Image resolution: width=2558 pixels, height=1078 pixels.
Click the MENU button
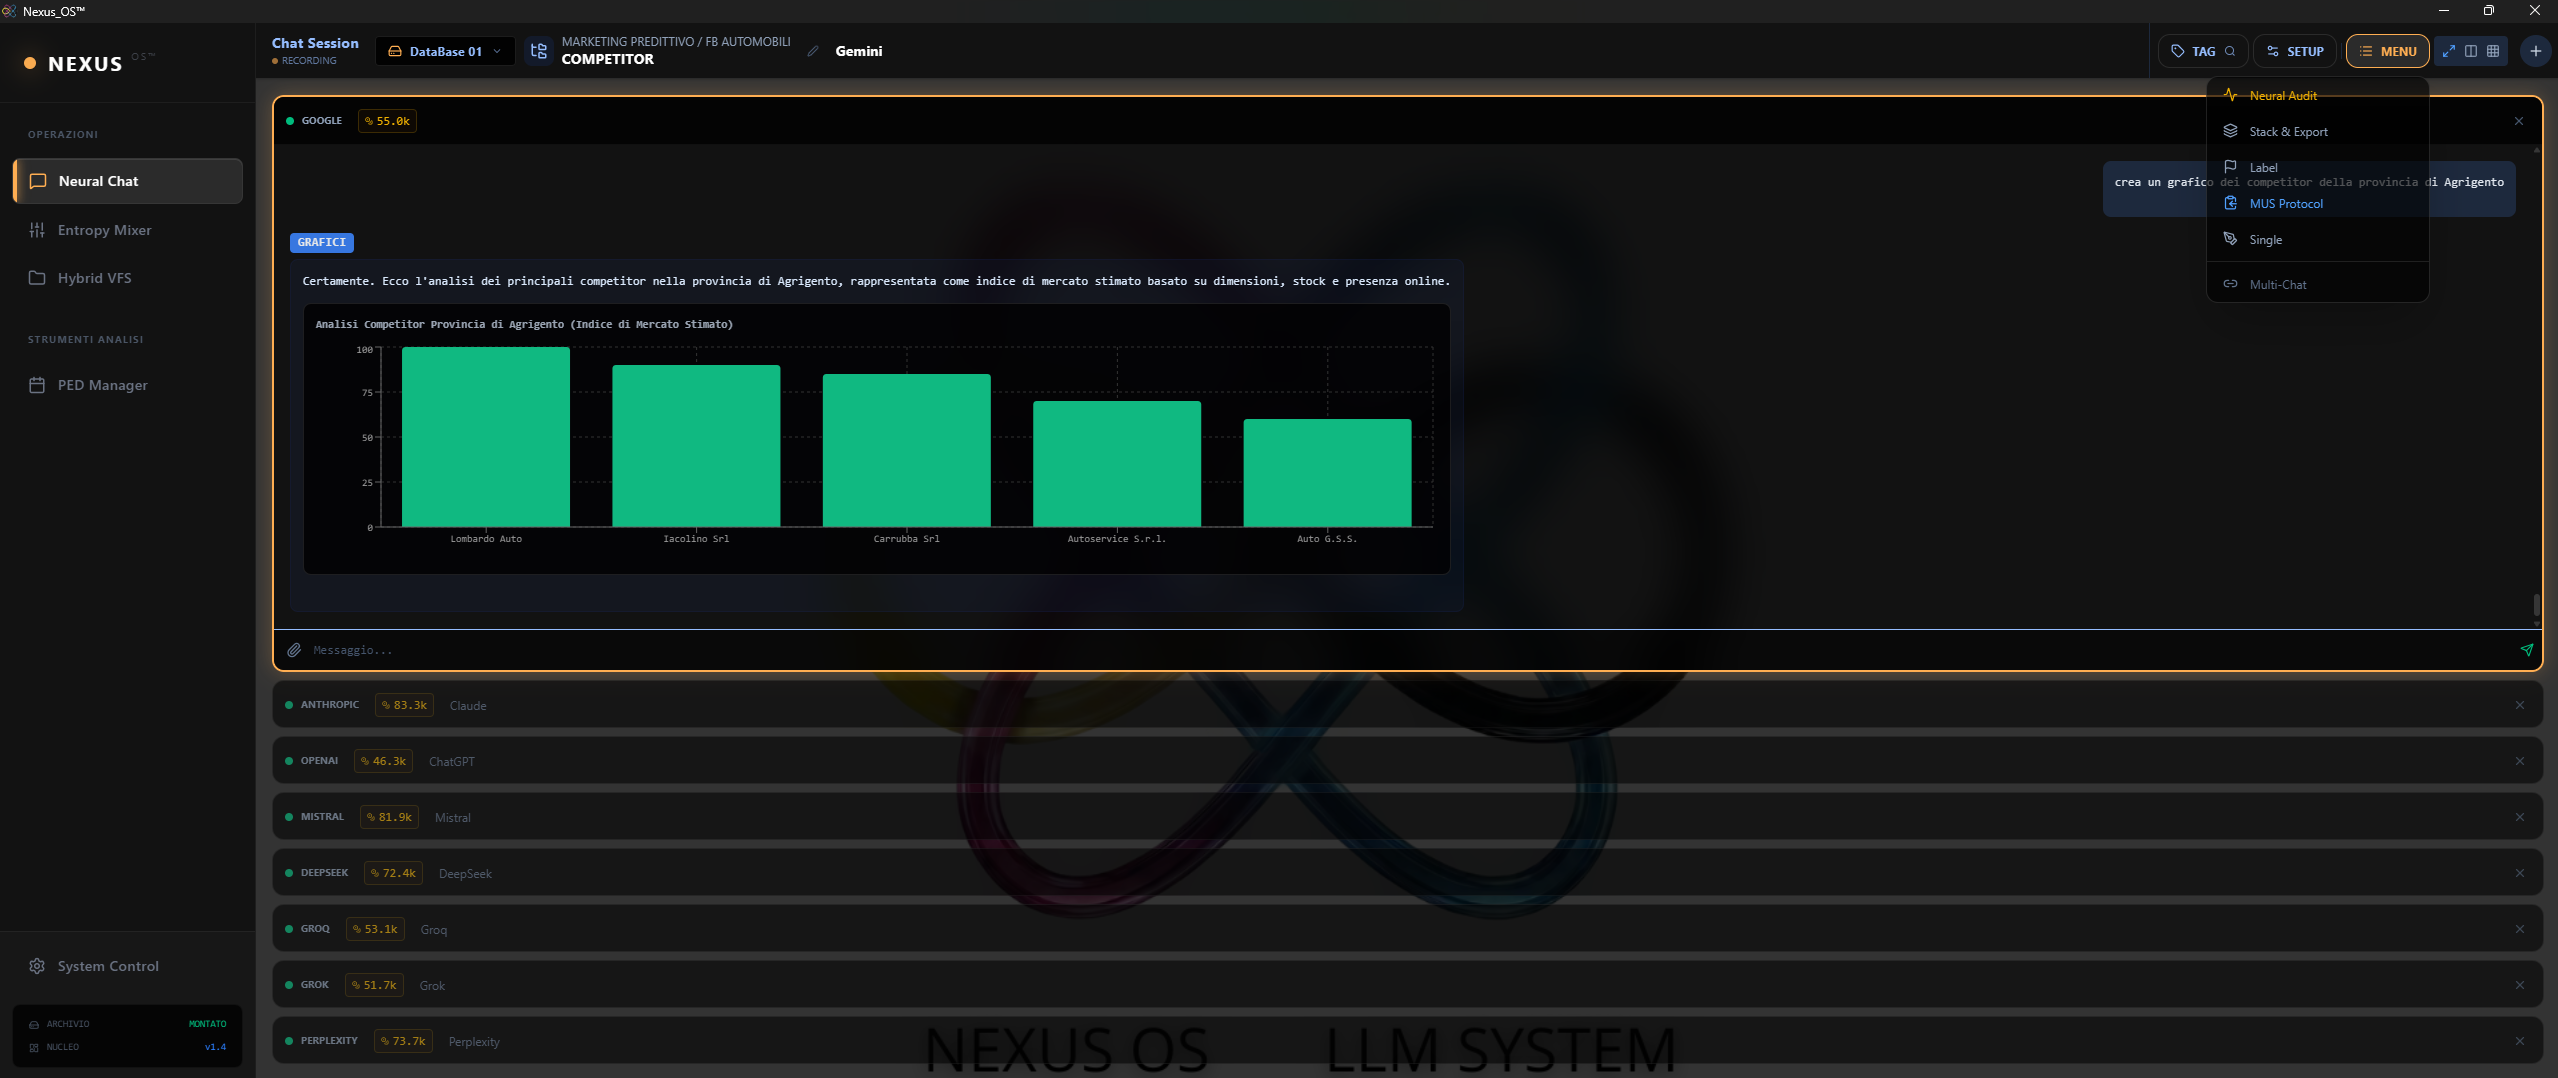[x=2387, y=51]
